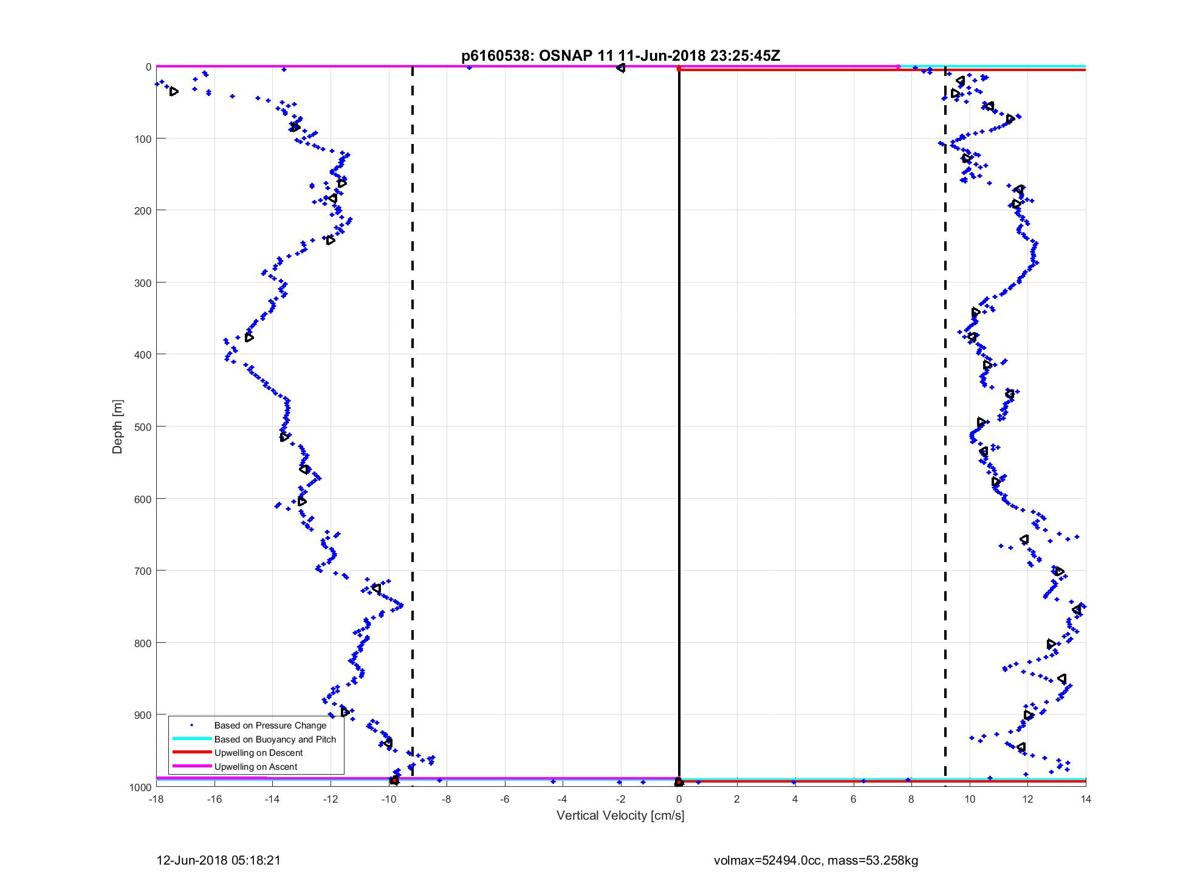The height and width of the screenshot is (885, 1200).
Task: Select the "Vertical Velocity [cm/s]" x-axis label
Action: 620,816
